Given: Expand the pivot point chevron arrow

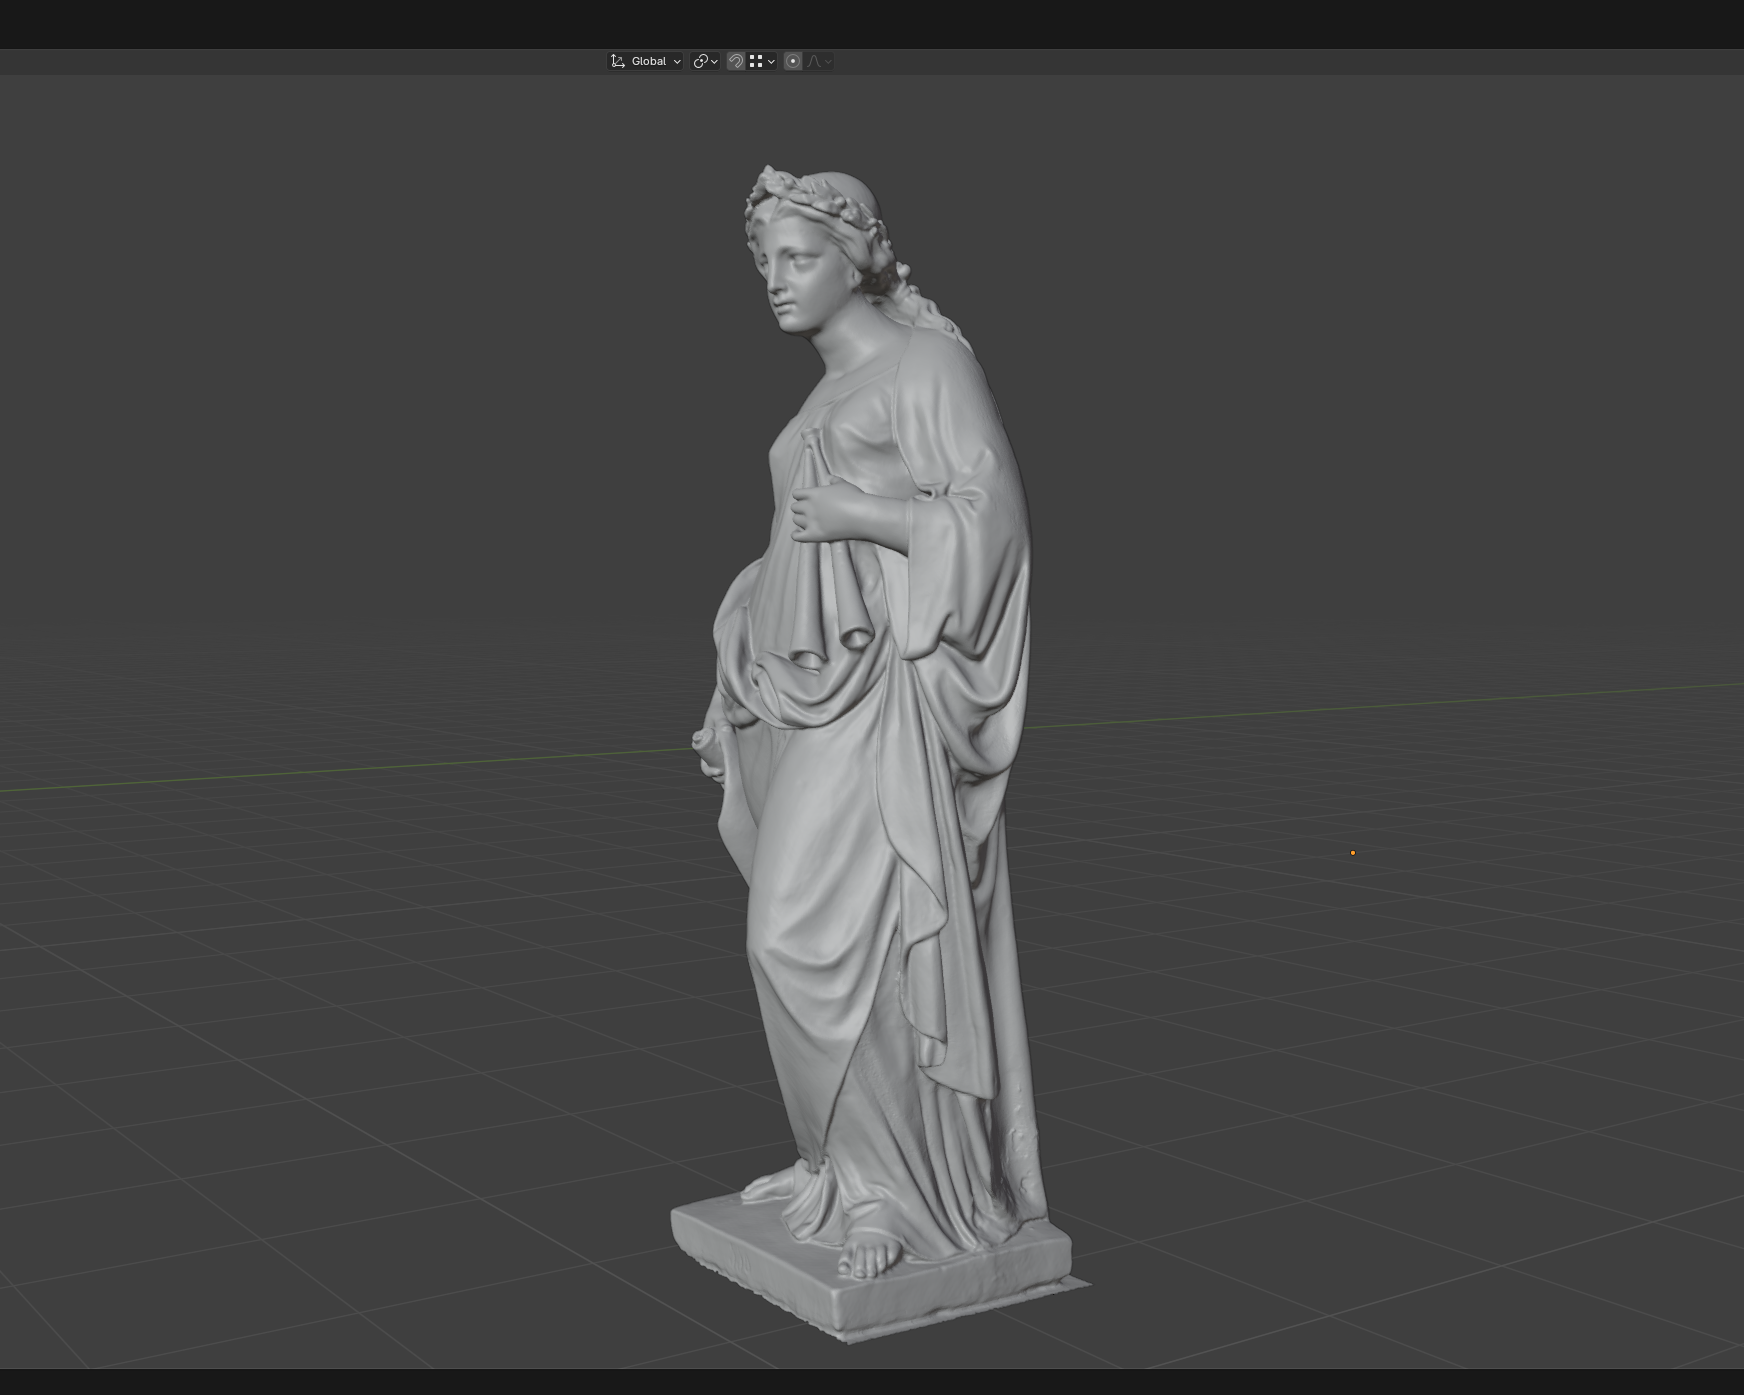Looking at the screenshot, I should 714,62.
